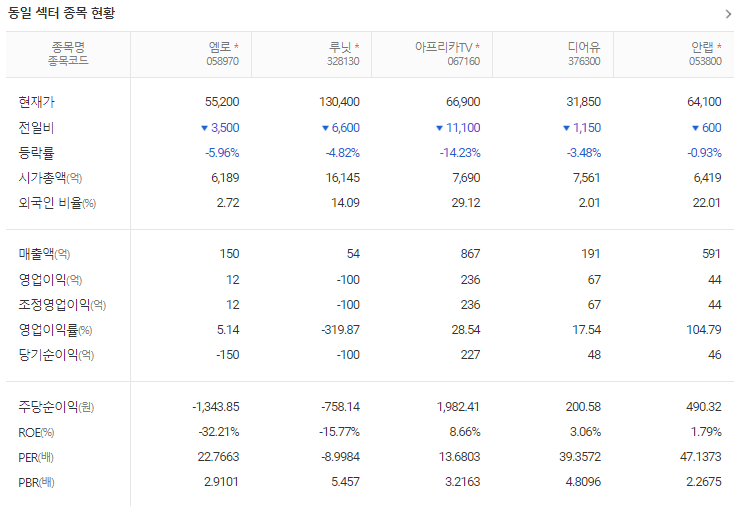The width and height of the screenshot is (747, 506).
Task: Click the 영업이익률(%) row label
Action: [55, 330]
